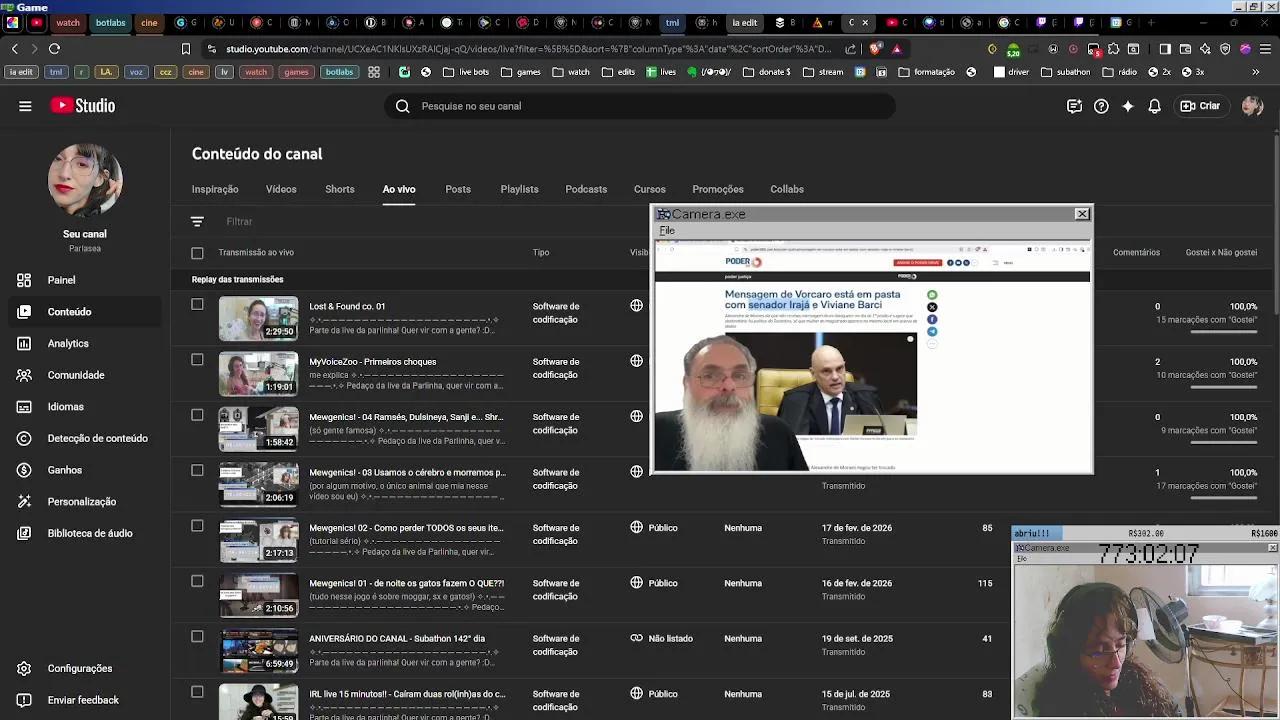The image size is (1280, 720).
Task: Click the browser back arrow
Action: [x=14, y=48]
